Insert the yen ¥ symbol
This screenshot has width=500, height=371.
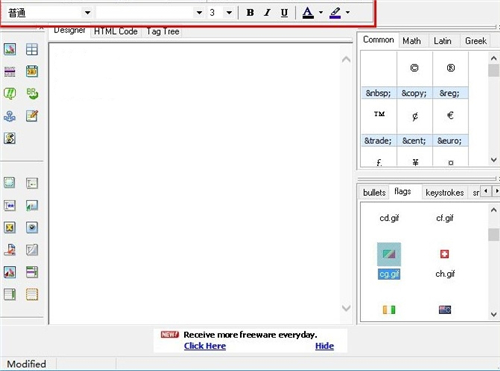415,162
